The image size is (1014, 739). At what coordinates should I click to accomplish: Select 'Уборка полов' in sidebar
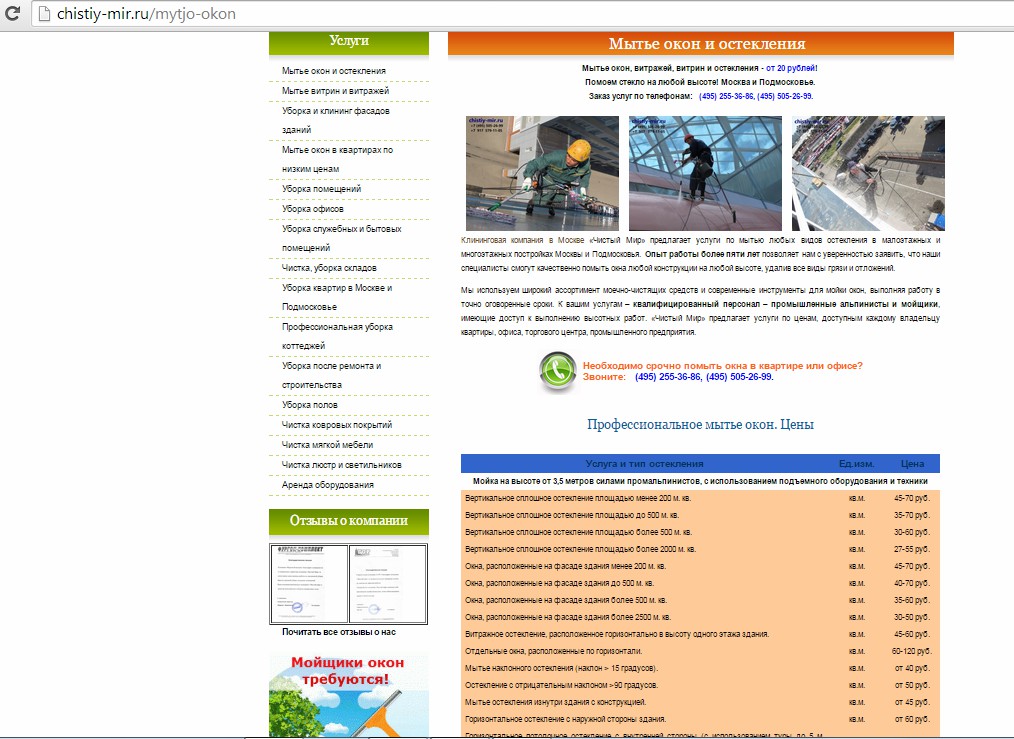click(310, 405)
